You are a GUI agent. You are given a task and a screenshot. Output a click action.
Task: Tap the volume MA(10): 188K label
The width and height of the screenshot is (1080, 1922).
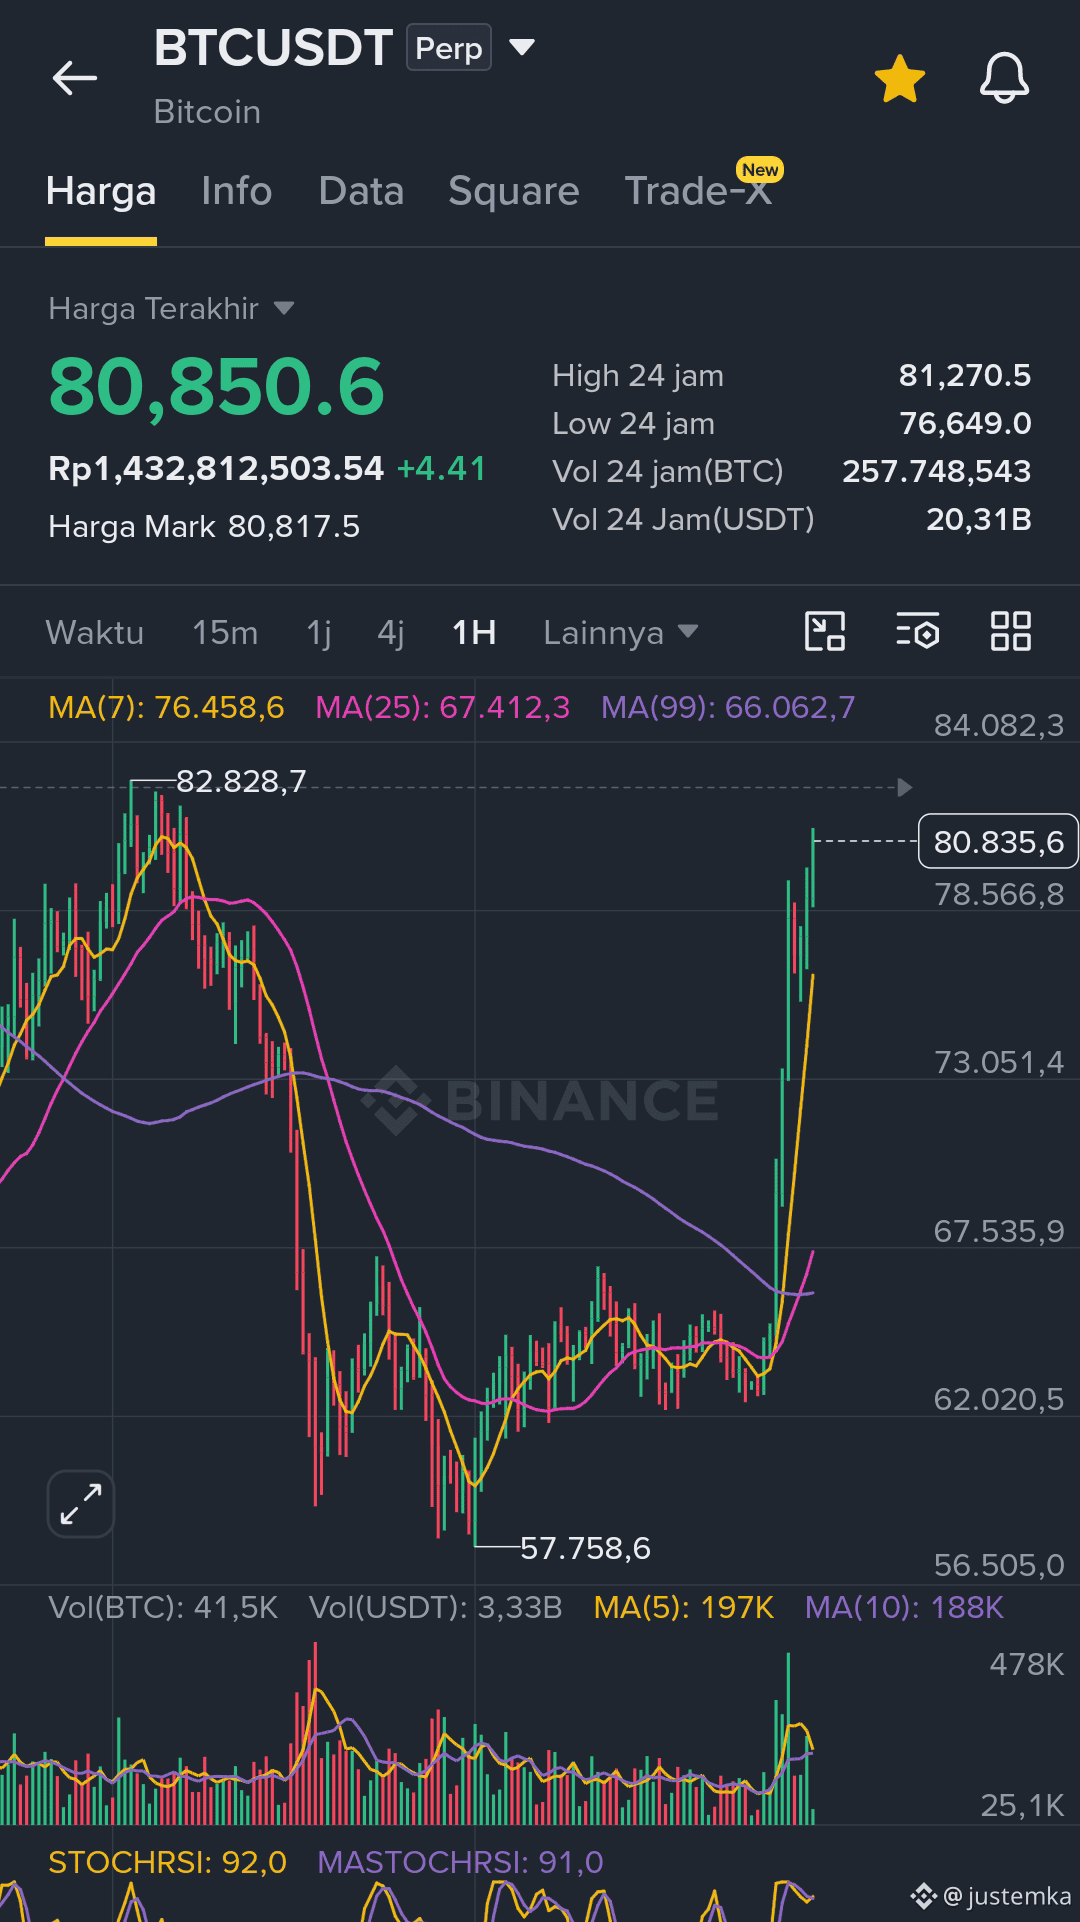coord(904,1608)
